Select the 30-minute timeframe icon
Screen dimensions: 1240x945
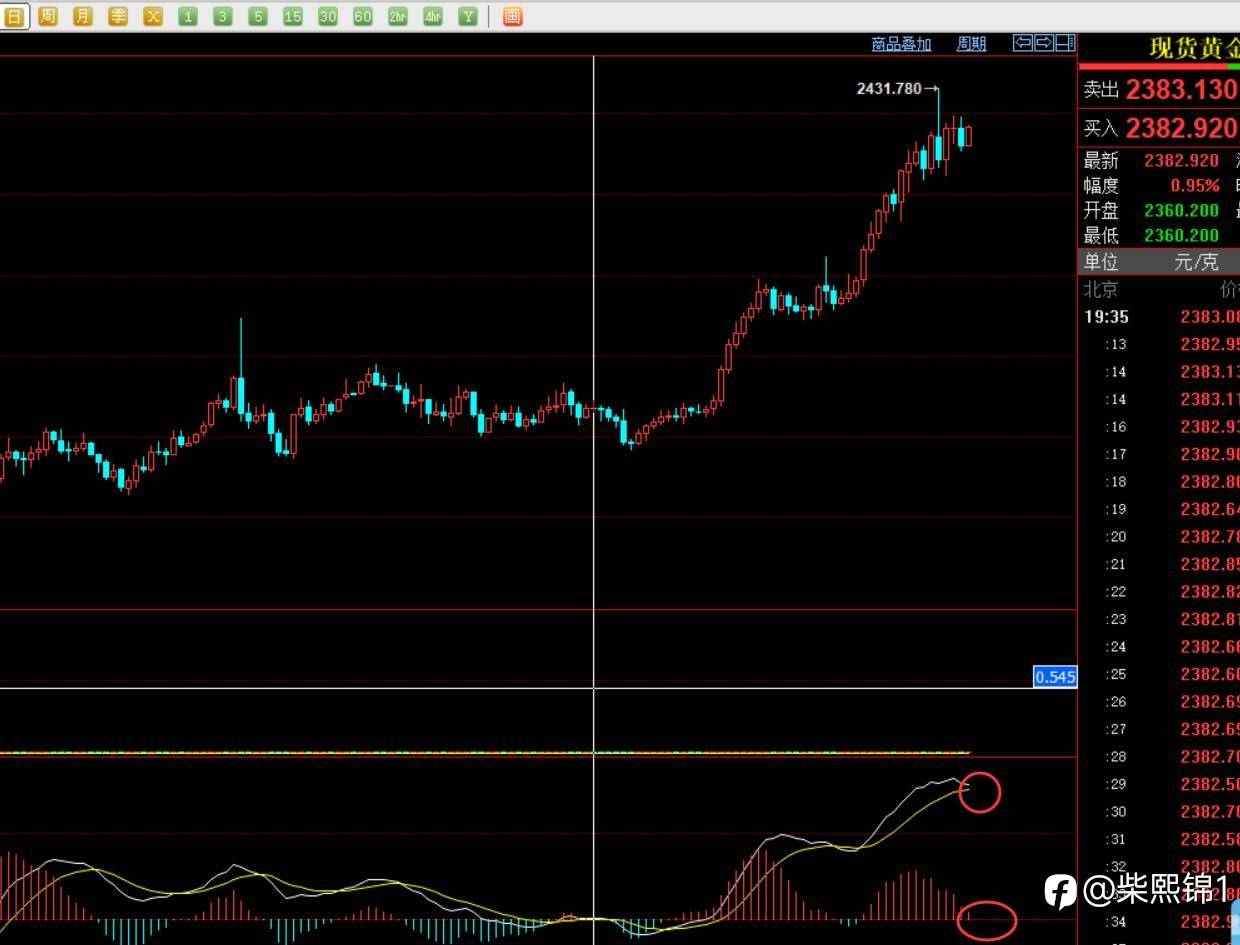(328, 16)
